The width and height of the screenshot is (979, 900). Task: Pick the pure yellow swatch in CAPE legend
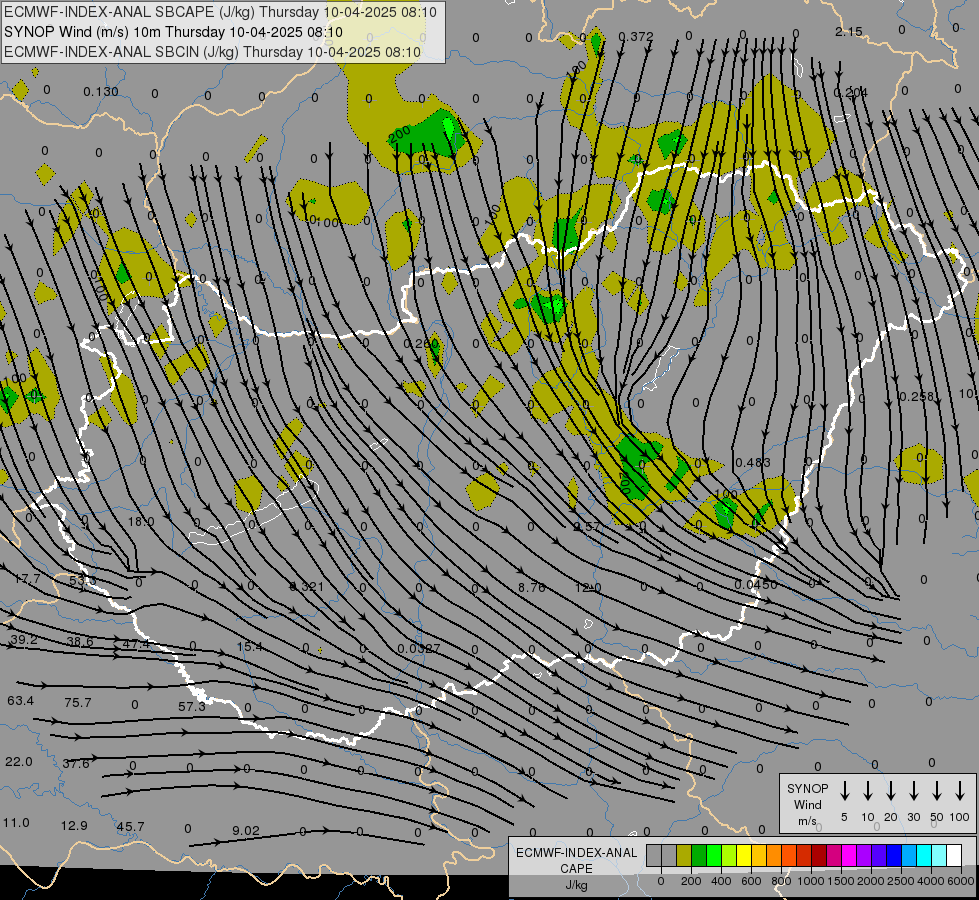[x=744, y=856]
